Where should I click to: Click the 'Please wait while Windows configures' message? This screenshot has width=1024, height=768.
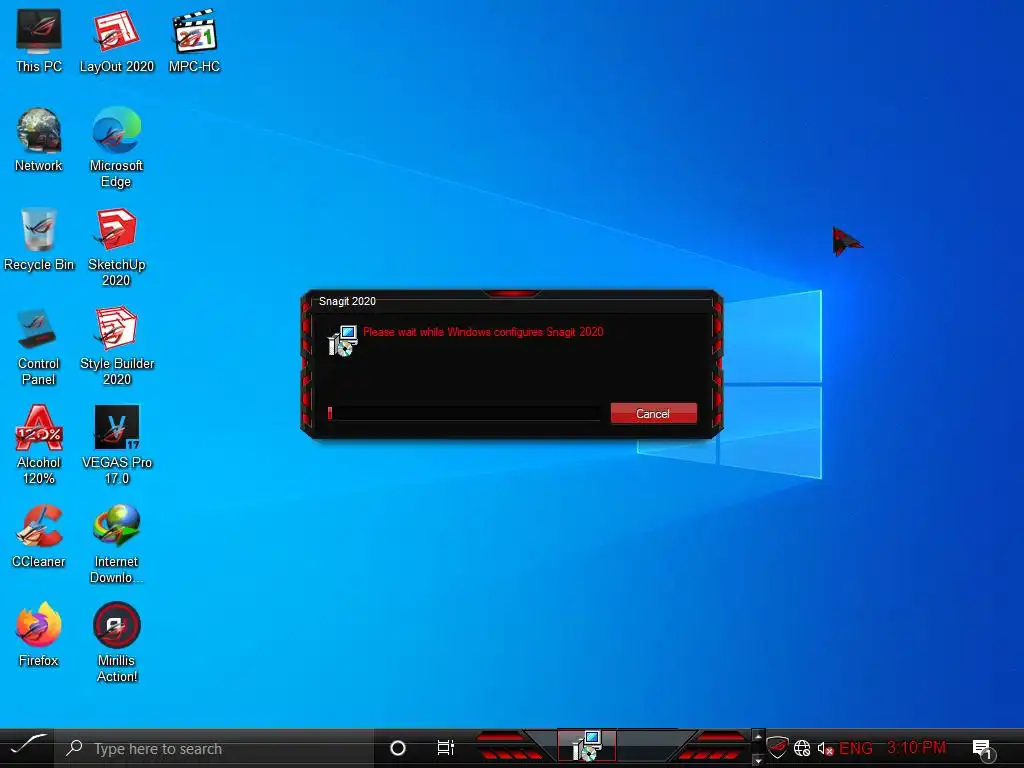click(483, 332)
